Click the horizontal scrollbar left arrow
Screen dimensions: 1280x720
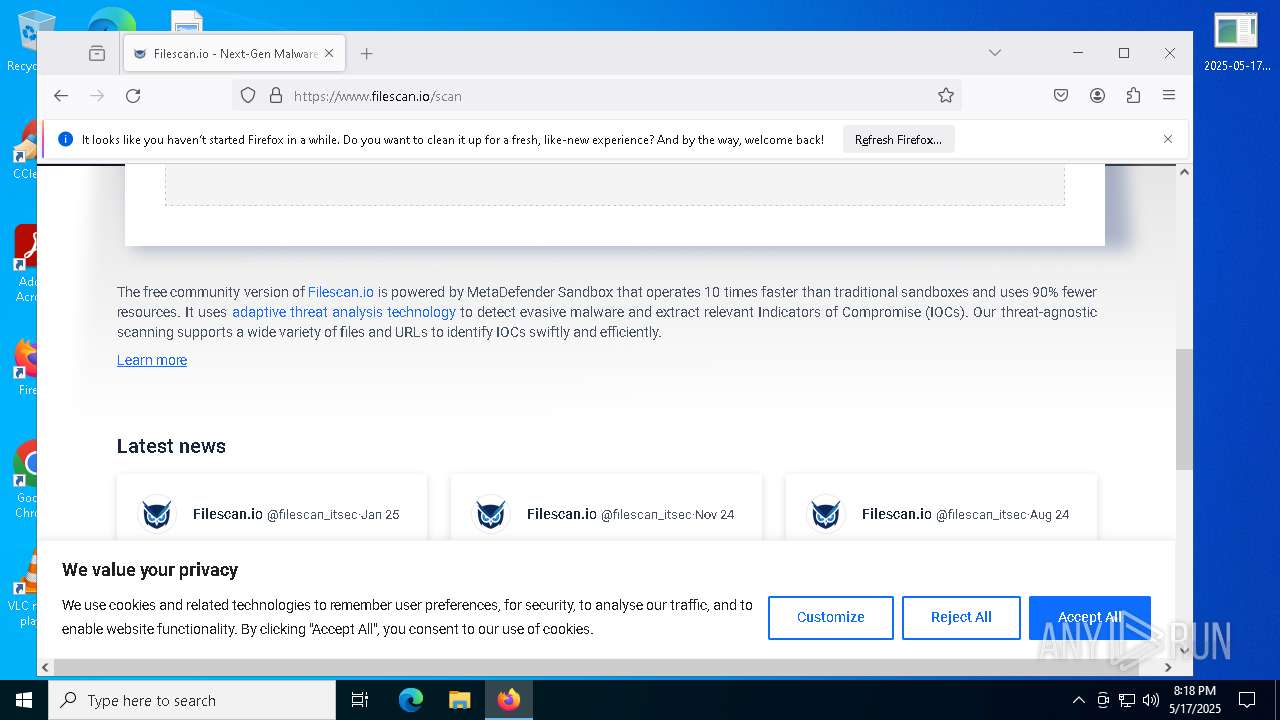(45, 667)
